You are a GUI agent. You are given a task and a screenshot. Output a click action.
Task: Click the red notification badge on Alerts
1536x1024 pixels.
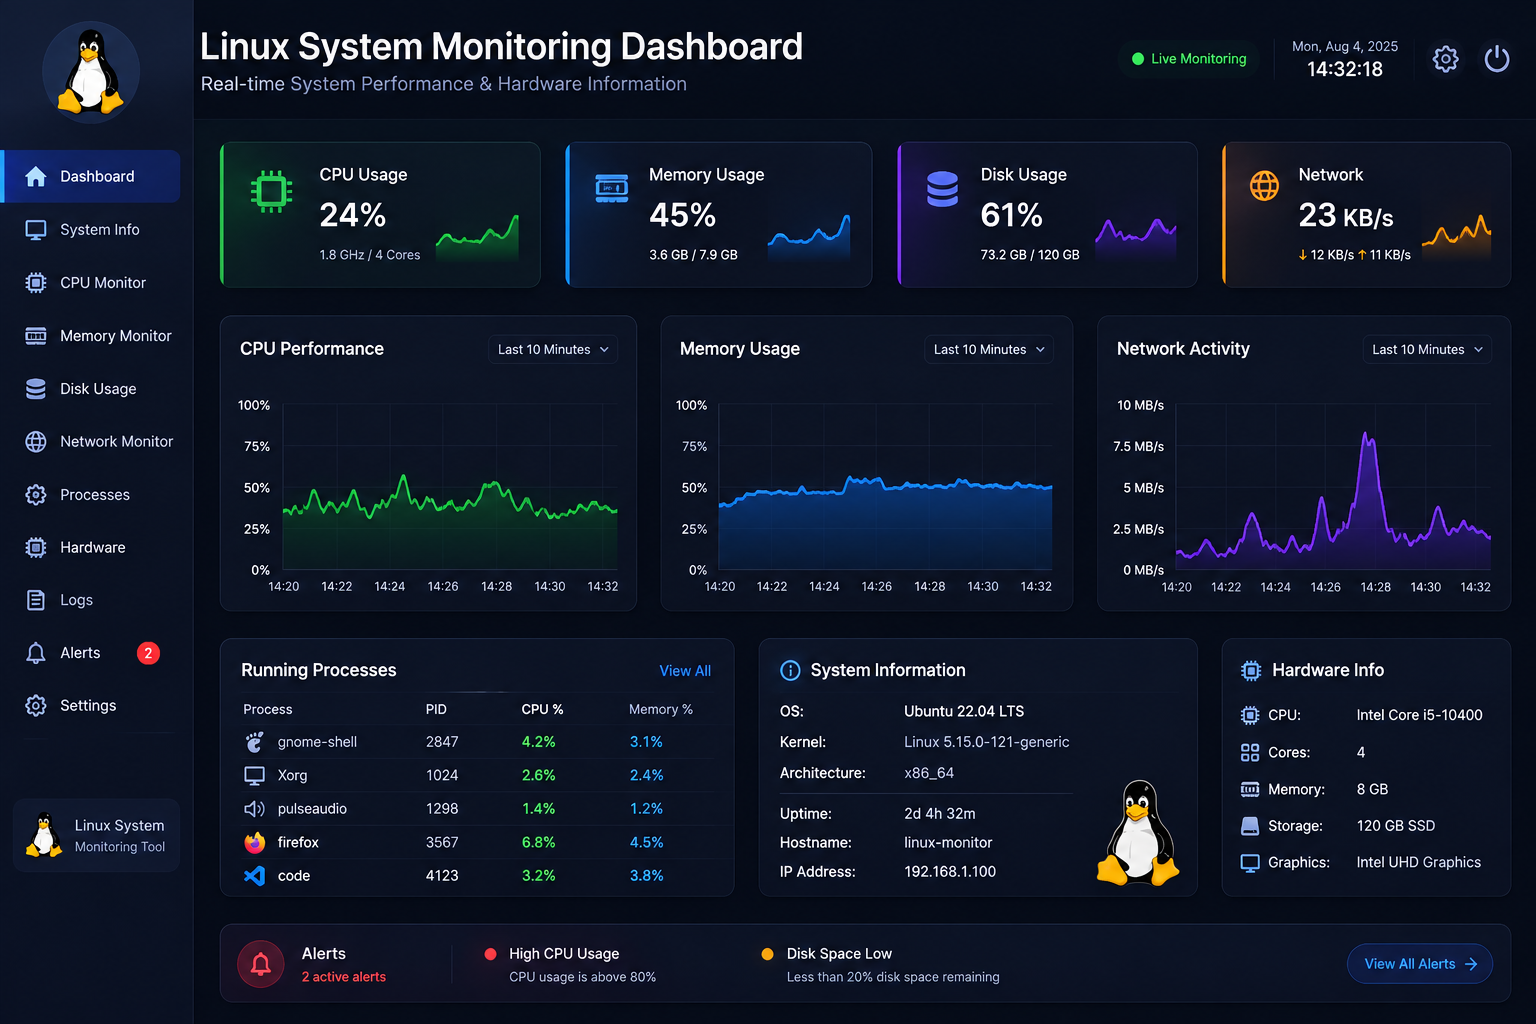pyautogui.click(x=148, y=653)
